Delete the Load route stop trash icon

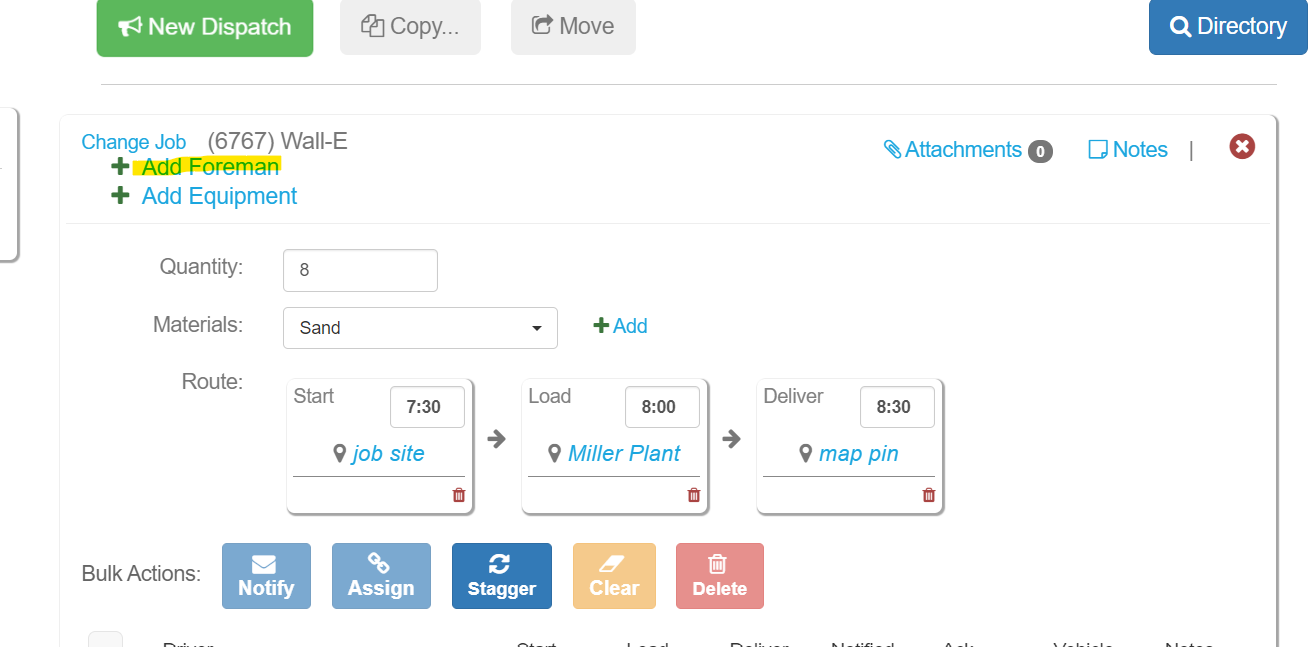(x=694, y=495)
